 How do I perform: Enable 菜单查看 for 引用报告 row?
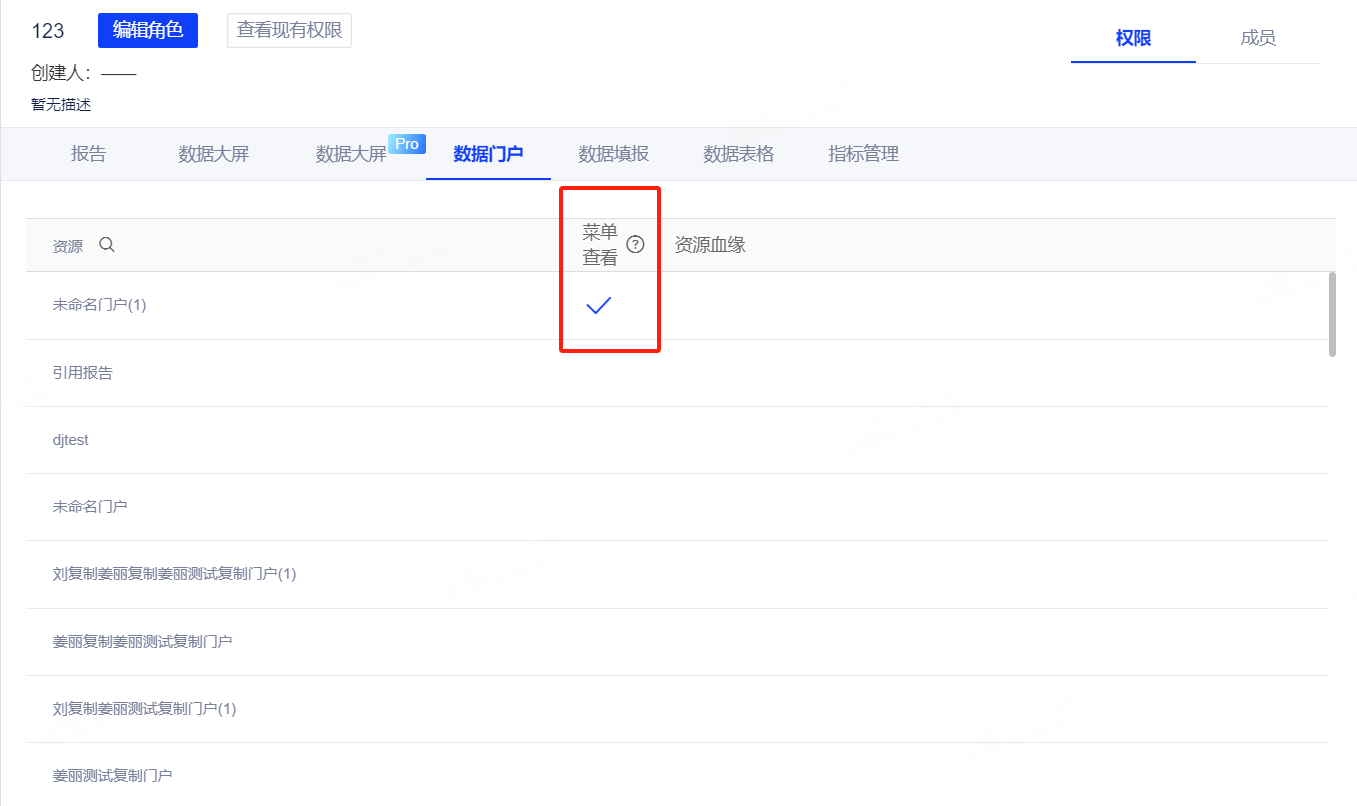tap(598, 373)
